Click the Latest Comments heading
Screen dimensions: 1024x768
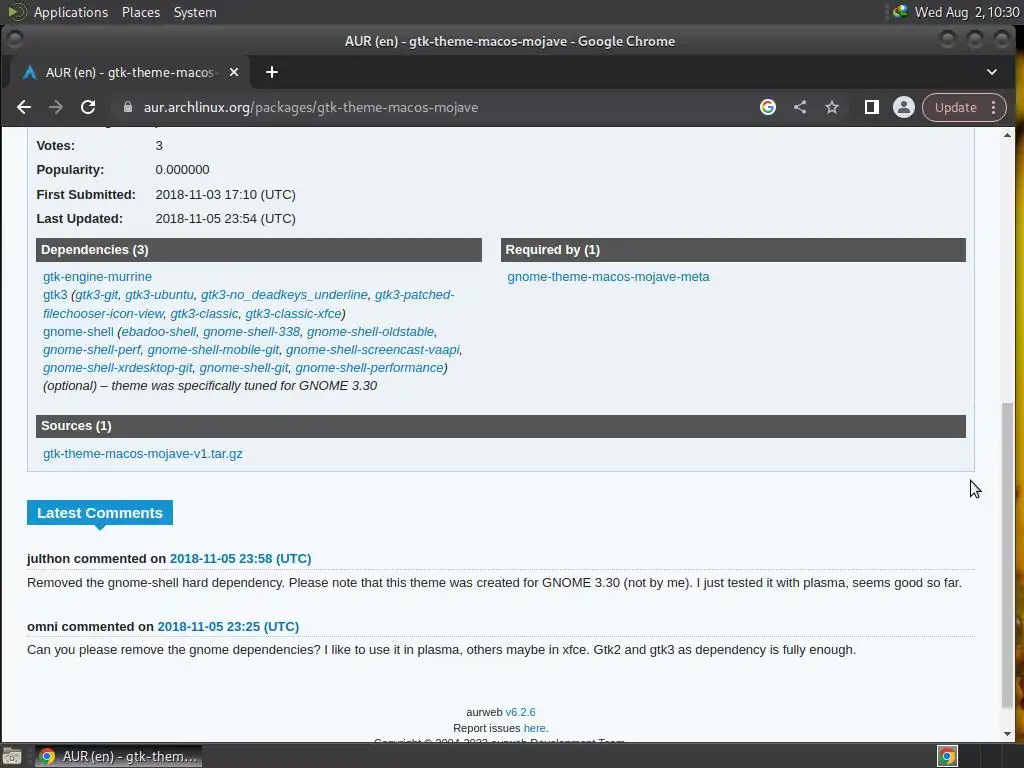pyautogui.click(x=100, y=513)
